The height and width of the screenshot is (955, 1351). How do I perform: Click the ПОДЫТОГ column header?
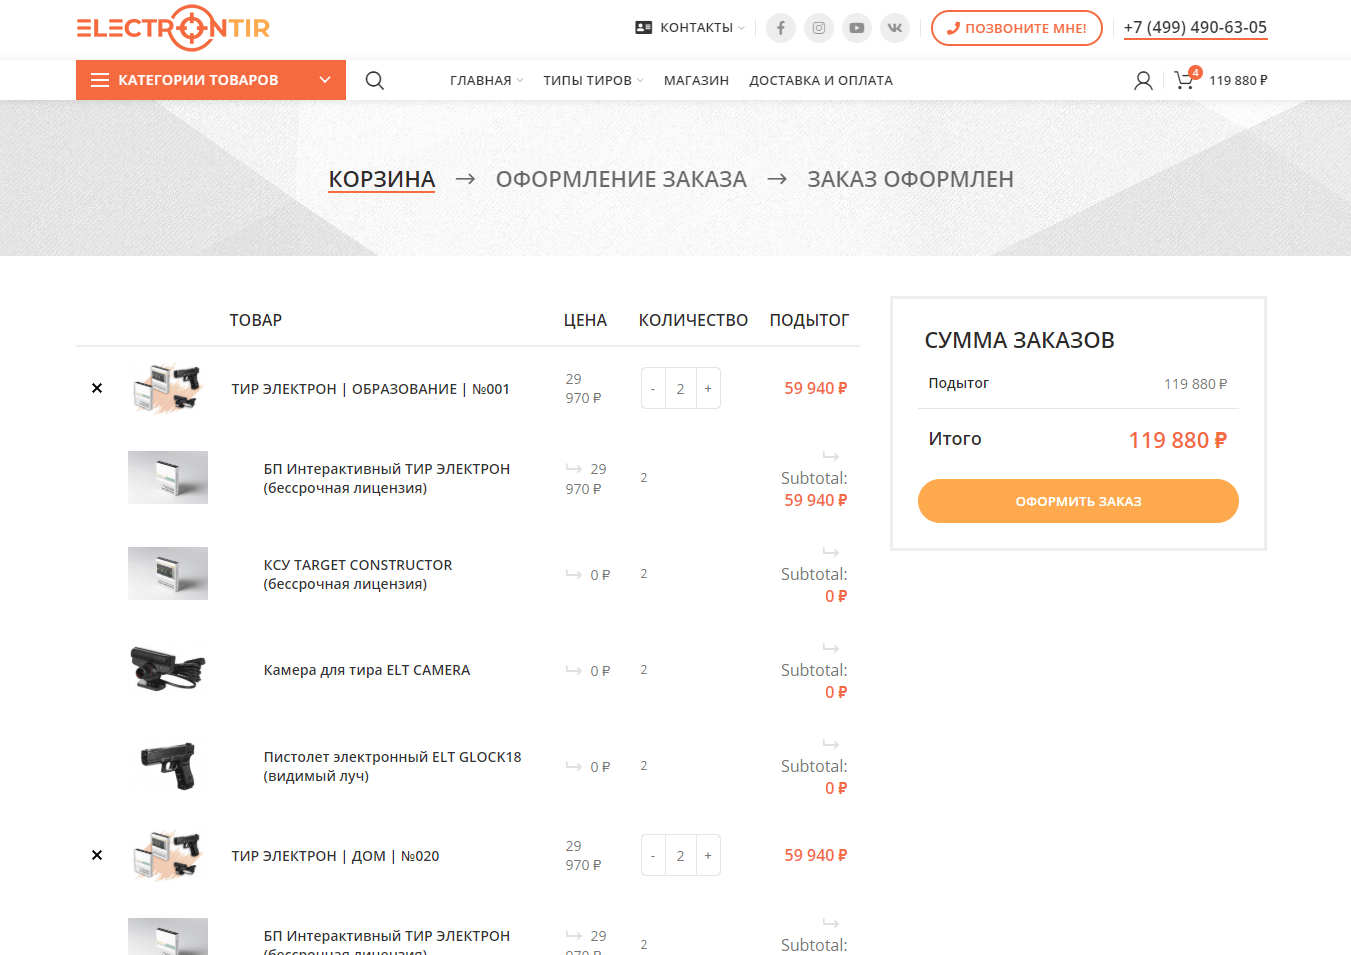pos(809,320)
